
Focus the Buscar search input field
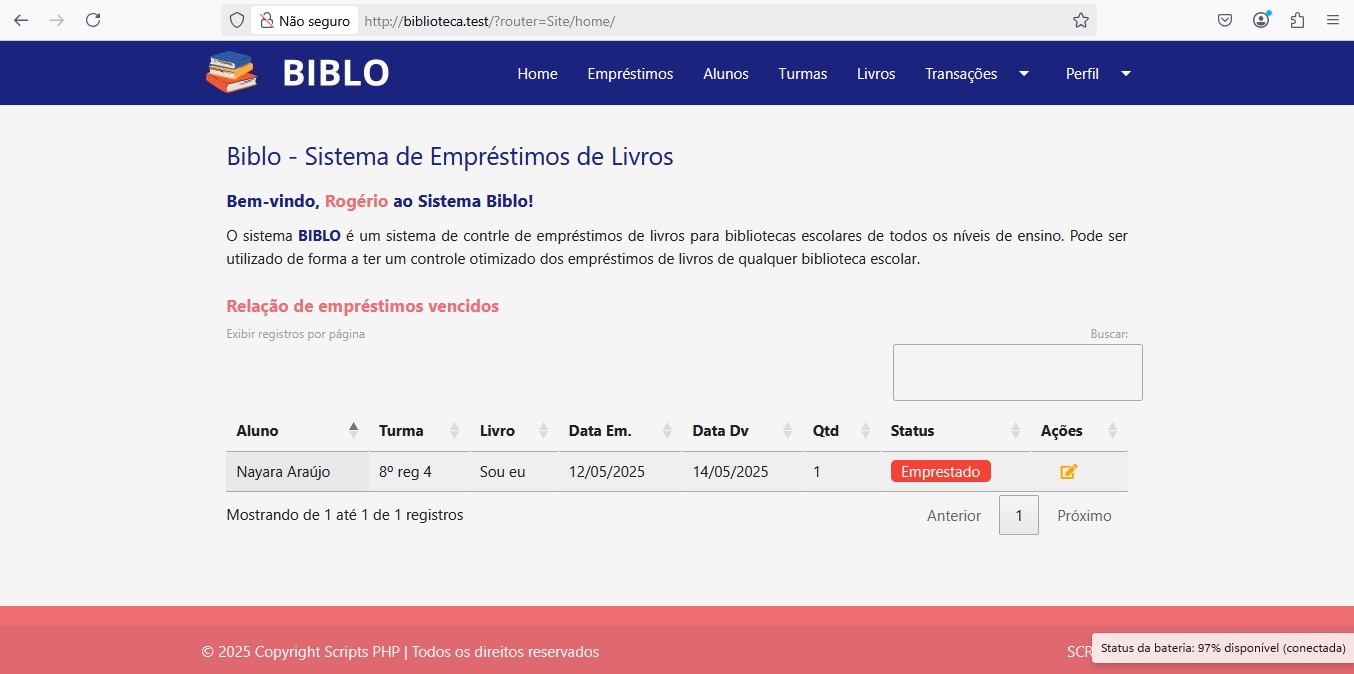click(1017, 372)
